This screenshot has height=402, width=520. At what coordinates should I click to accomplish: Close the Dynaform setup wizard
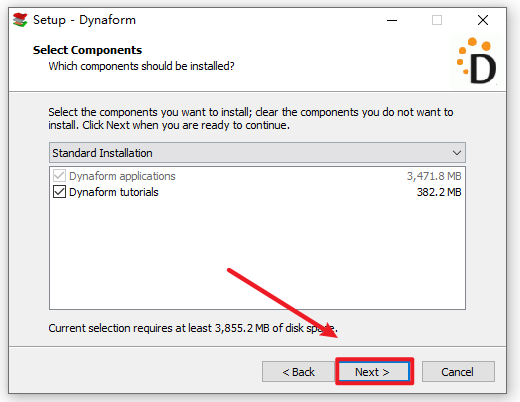pyautogui.click(x=483, y=20)
